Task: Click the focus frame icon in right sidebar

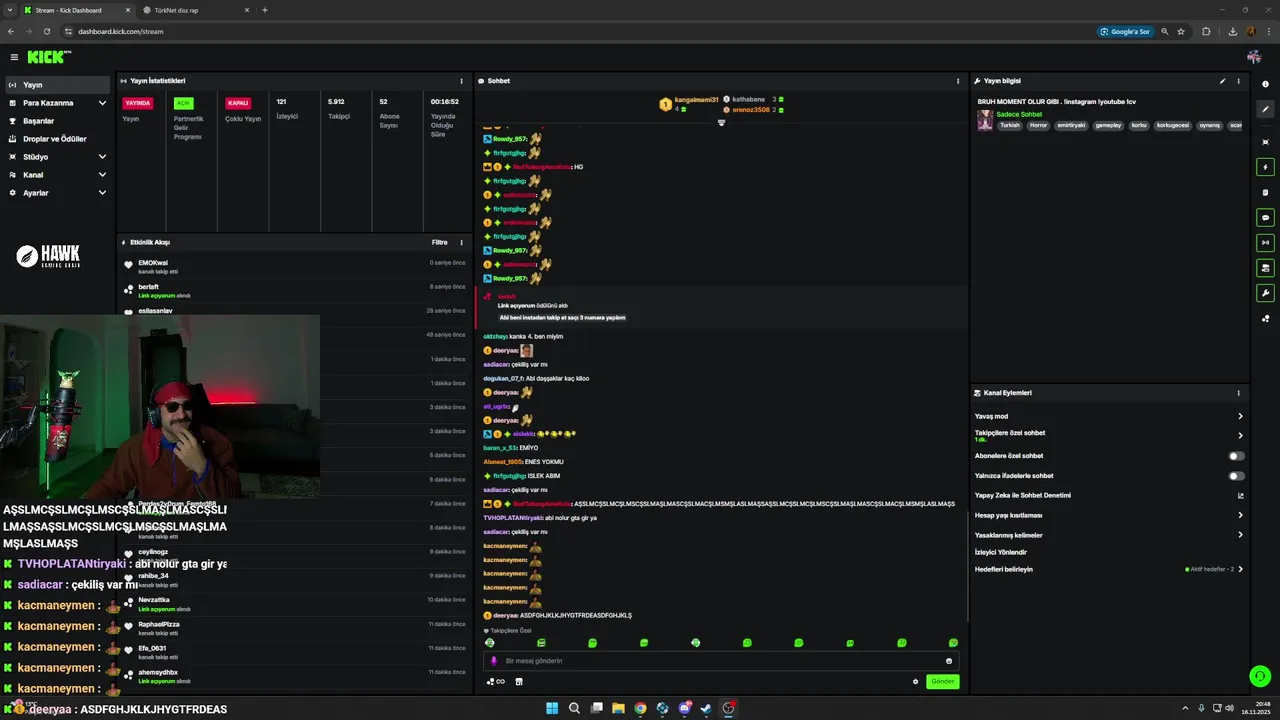Action: [1265, 142]
